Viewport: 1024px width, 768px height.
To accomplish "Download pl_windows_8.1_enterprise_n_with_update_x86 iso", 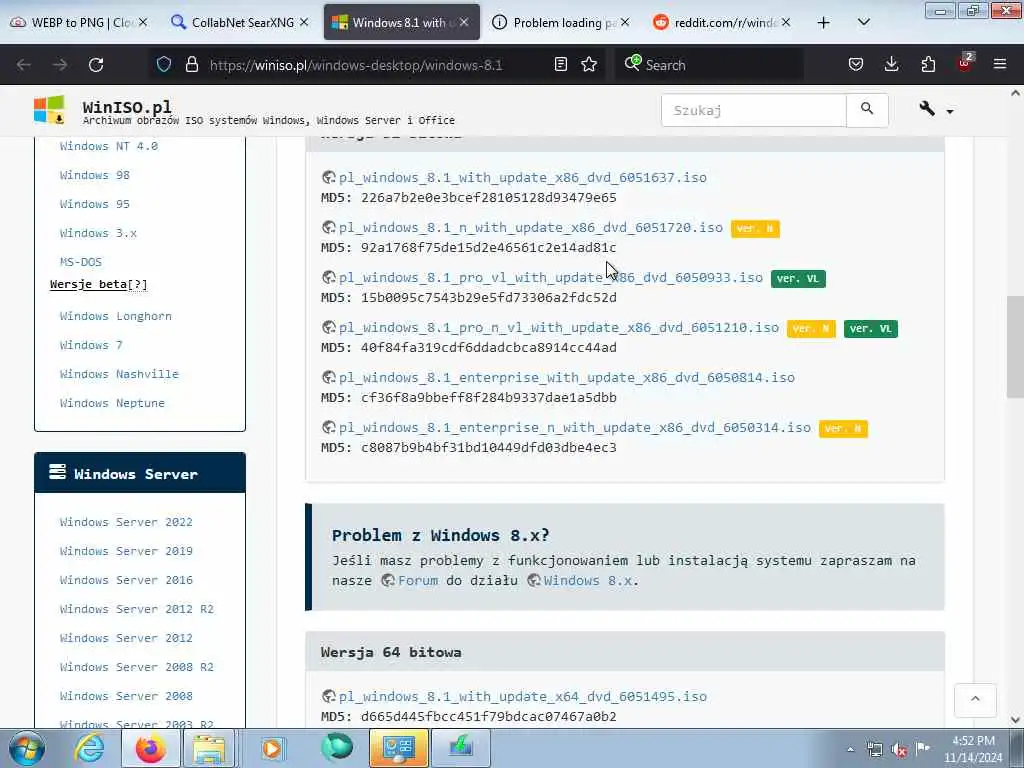I will point(575,428).
